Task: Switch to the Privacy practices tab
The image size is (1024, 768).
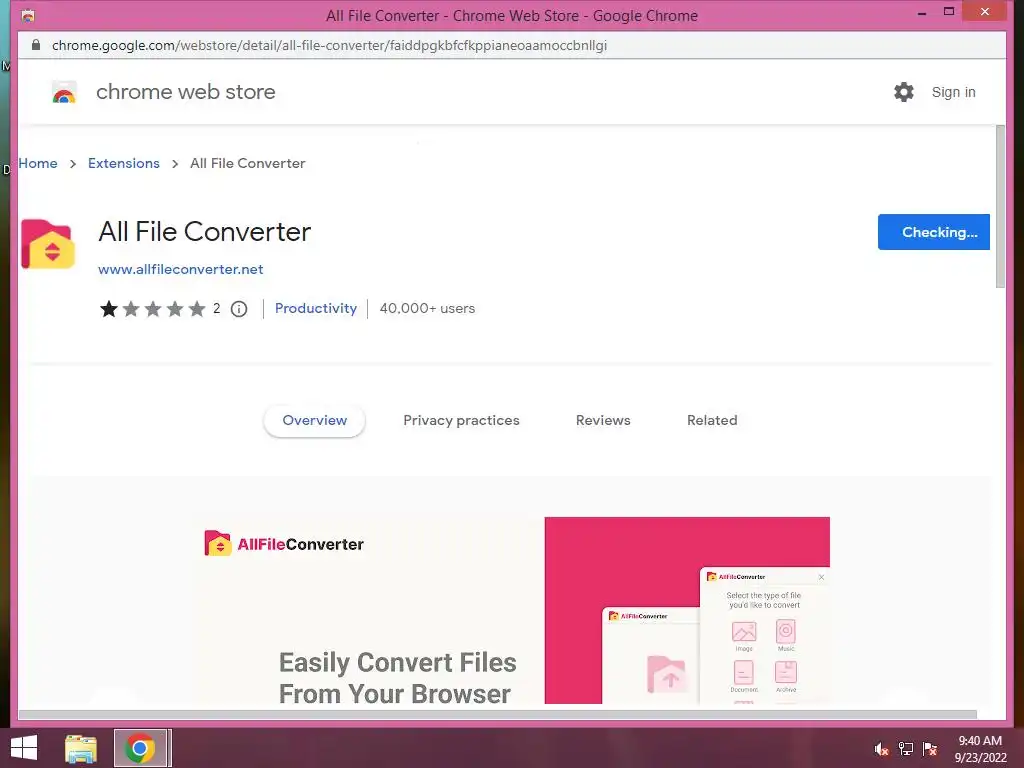Action: (461, 420)
